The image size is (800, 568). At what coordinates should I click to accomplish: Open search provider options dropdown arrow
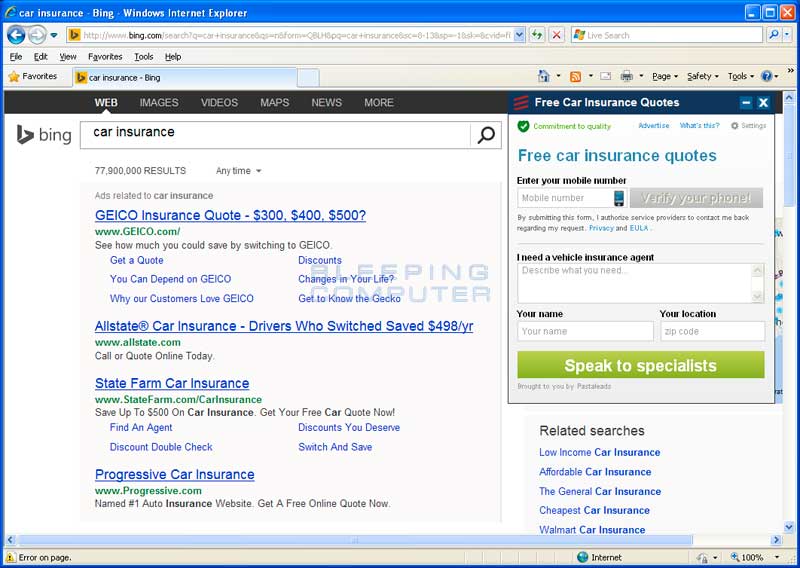pyautogui.click(x=787, y=35)
